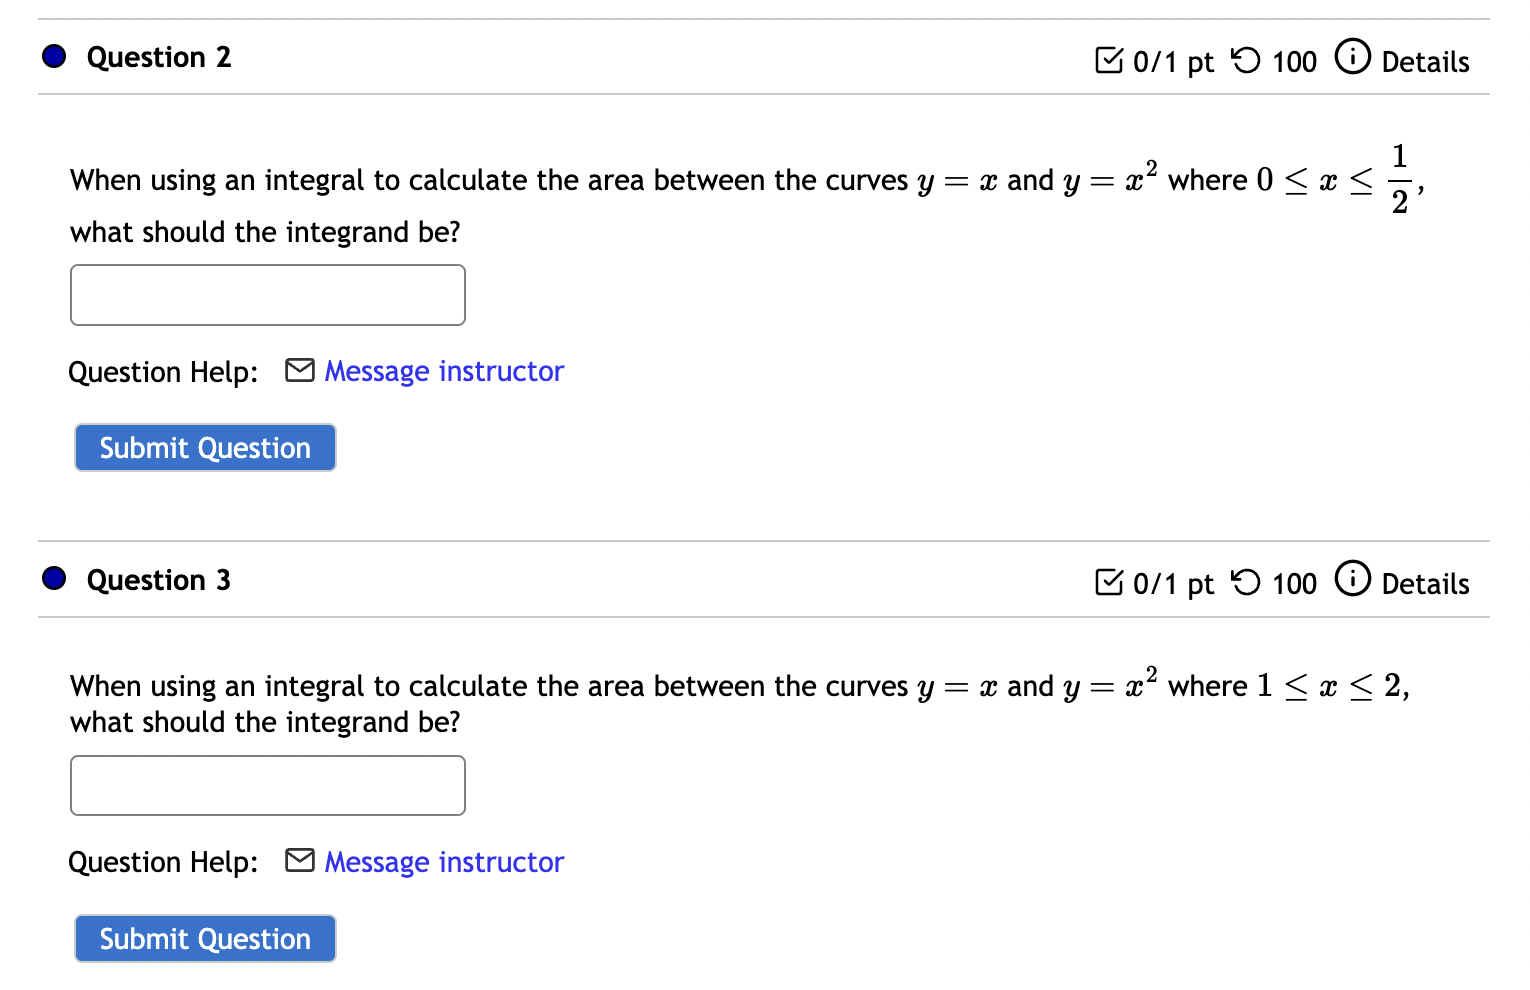Click Submit Question for Question 2
Viewport: 1530px width, 990px height.
[204, 447]
